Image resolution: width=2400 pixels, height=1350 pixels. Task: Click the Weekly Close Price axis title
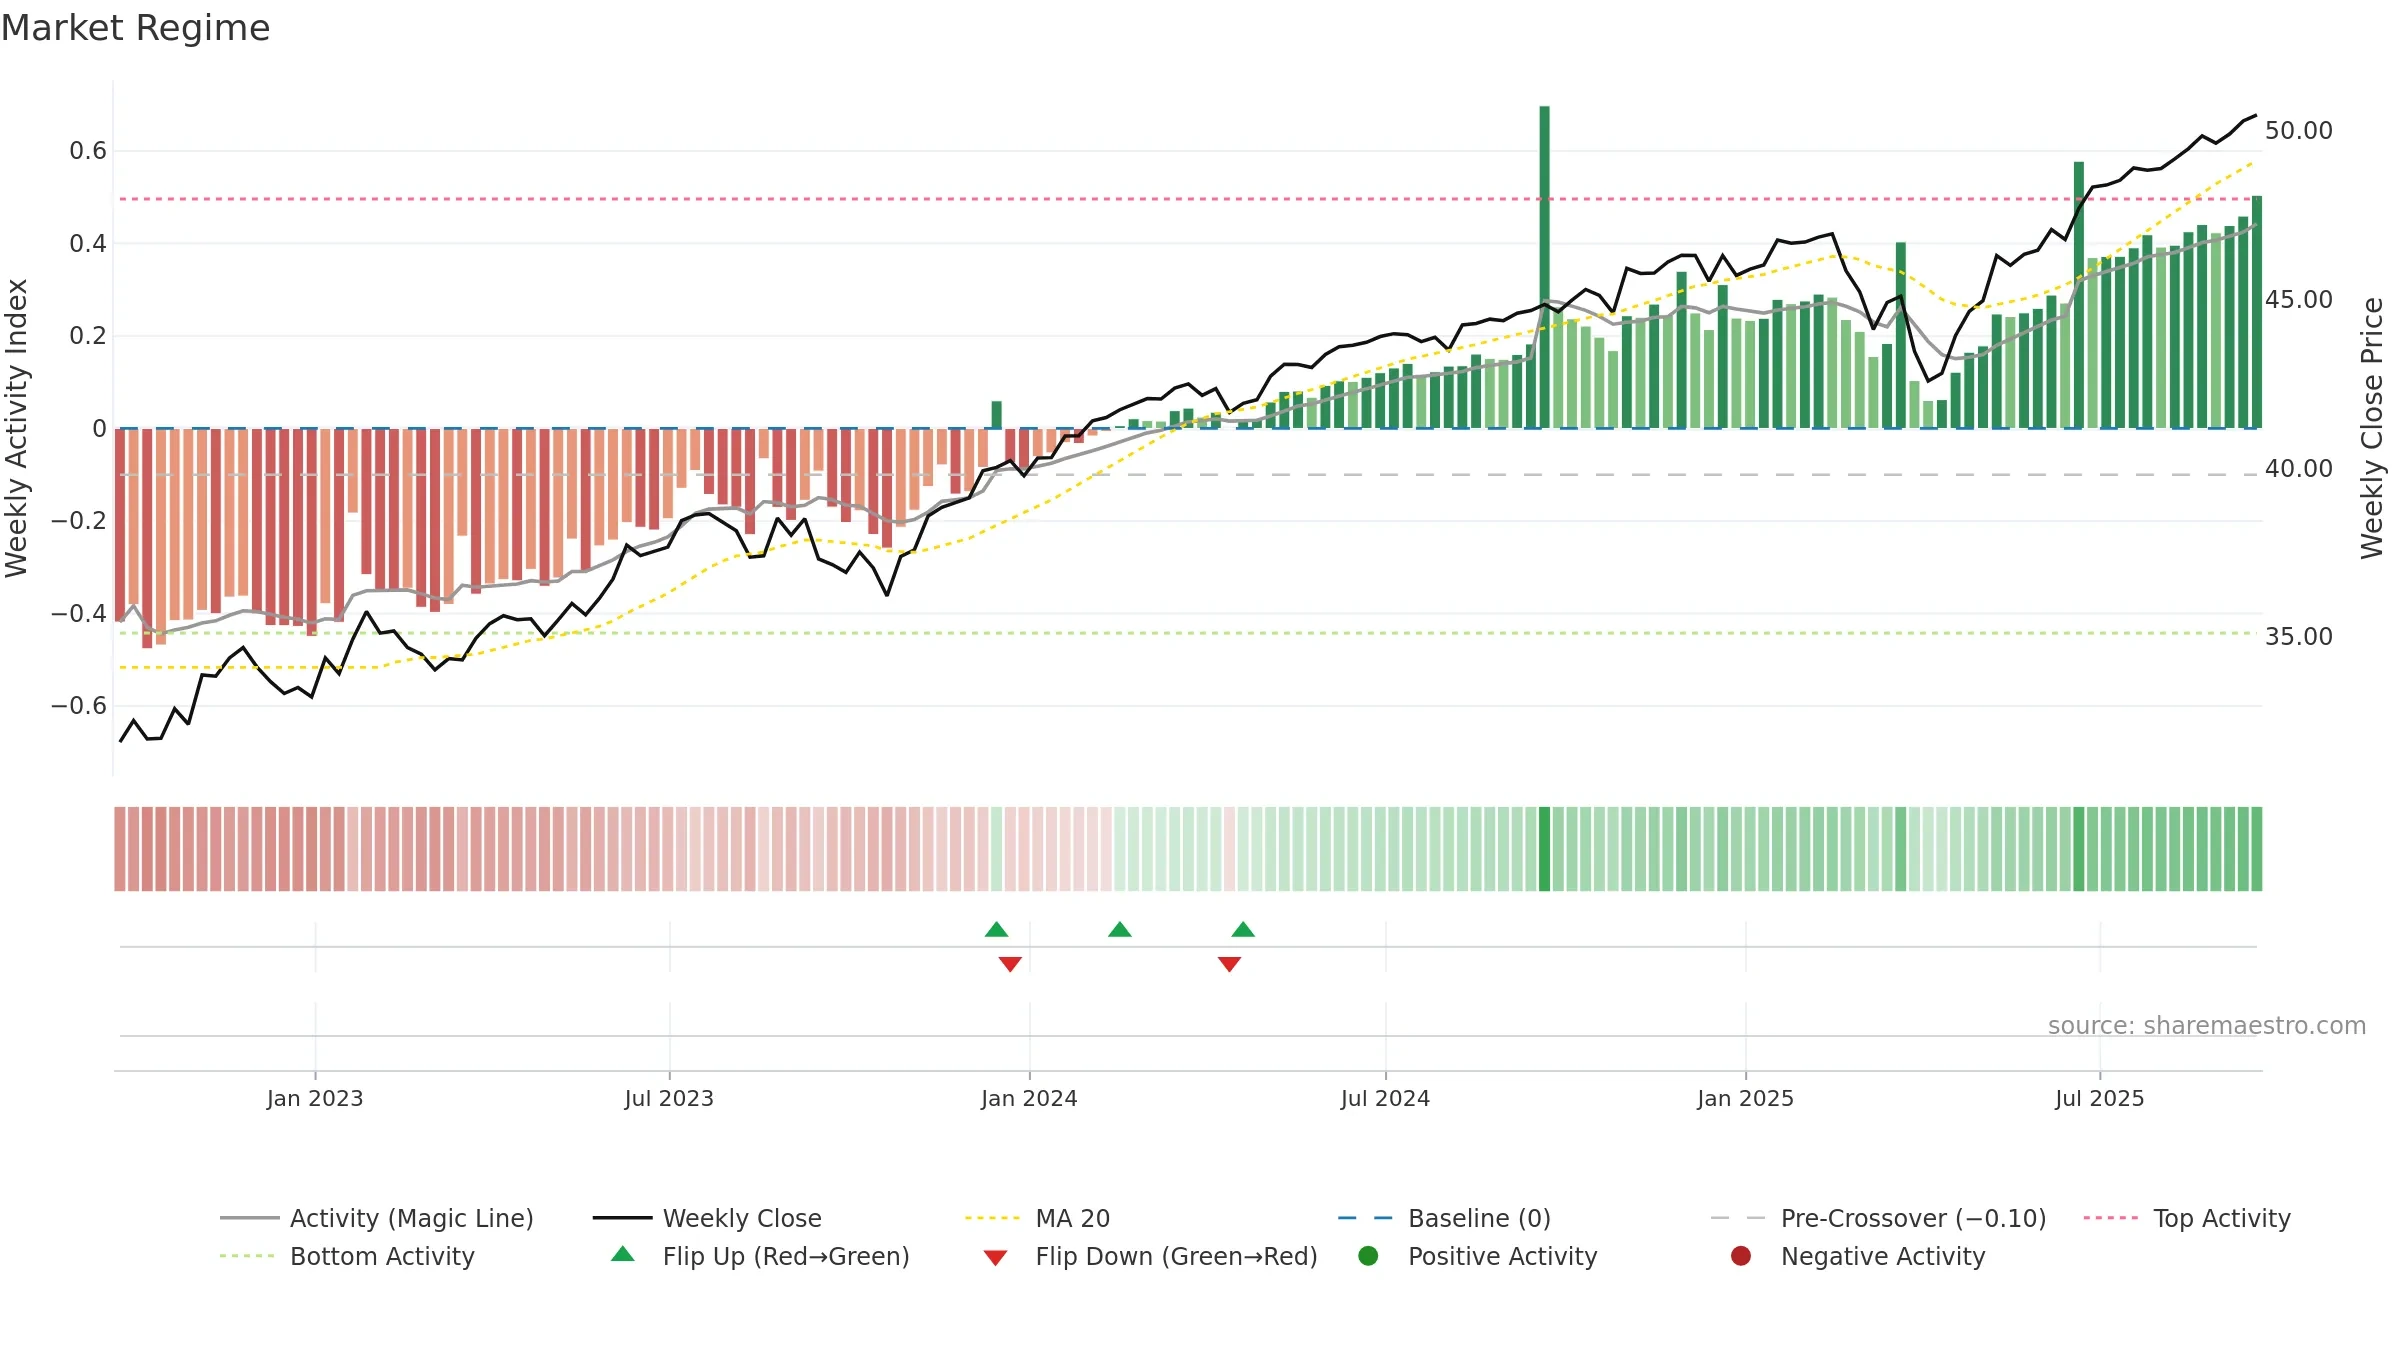pos(2372,428)
